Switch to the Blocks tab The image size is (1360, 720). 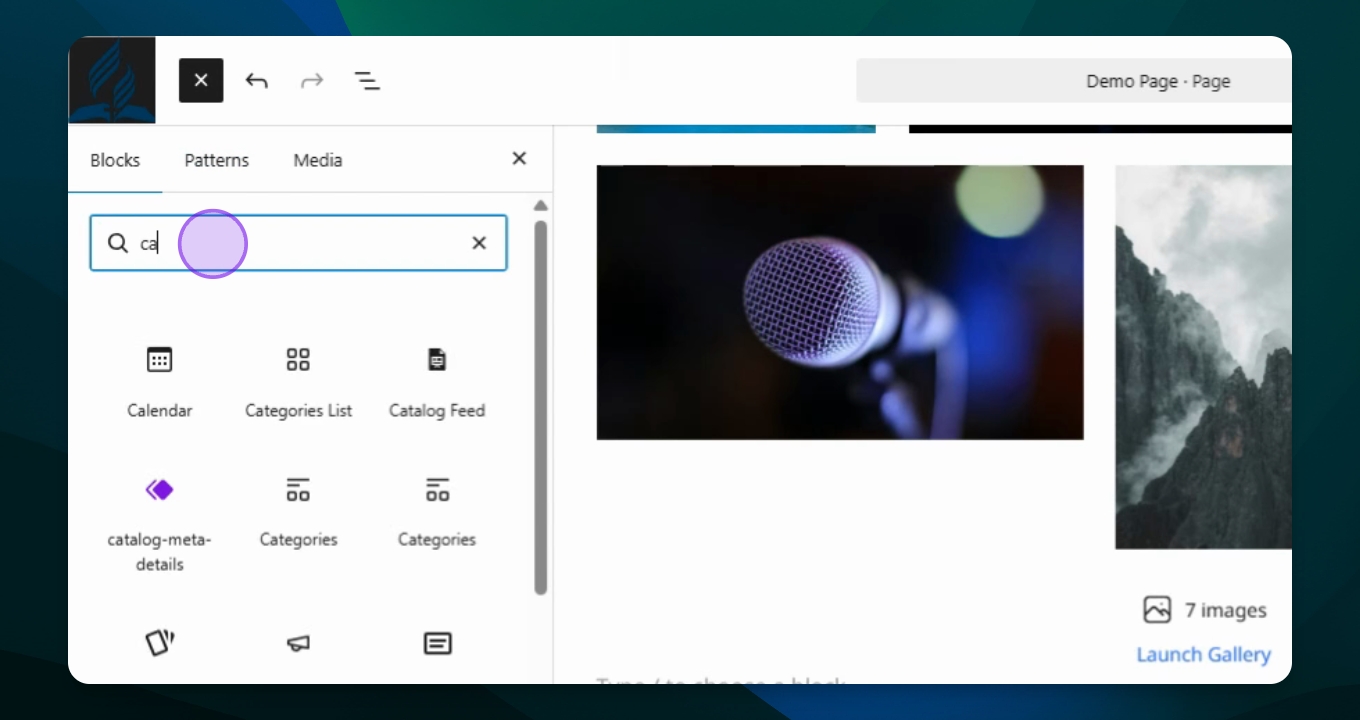click(x=115, y=160)
